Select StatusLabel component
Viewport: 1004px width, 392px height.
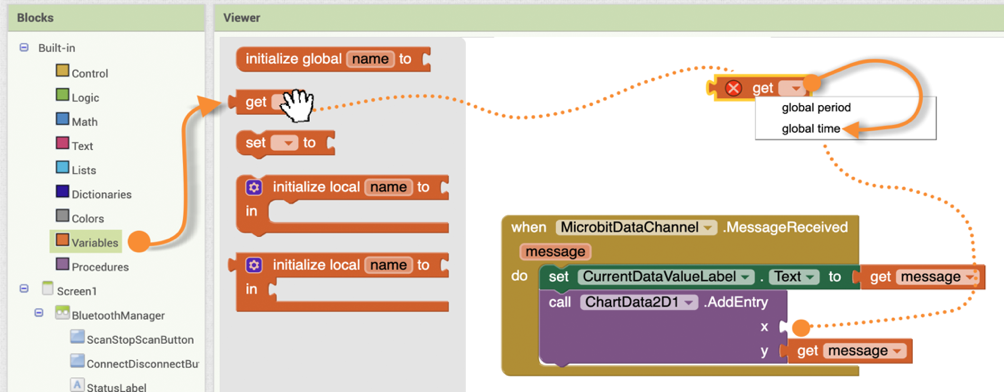click(x=117, y=387)
